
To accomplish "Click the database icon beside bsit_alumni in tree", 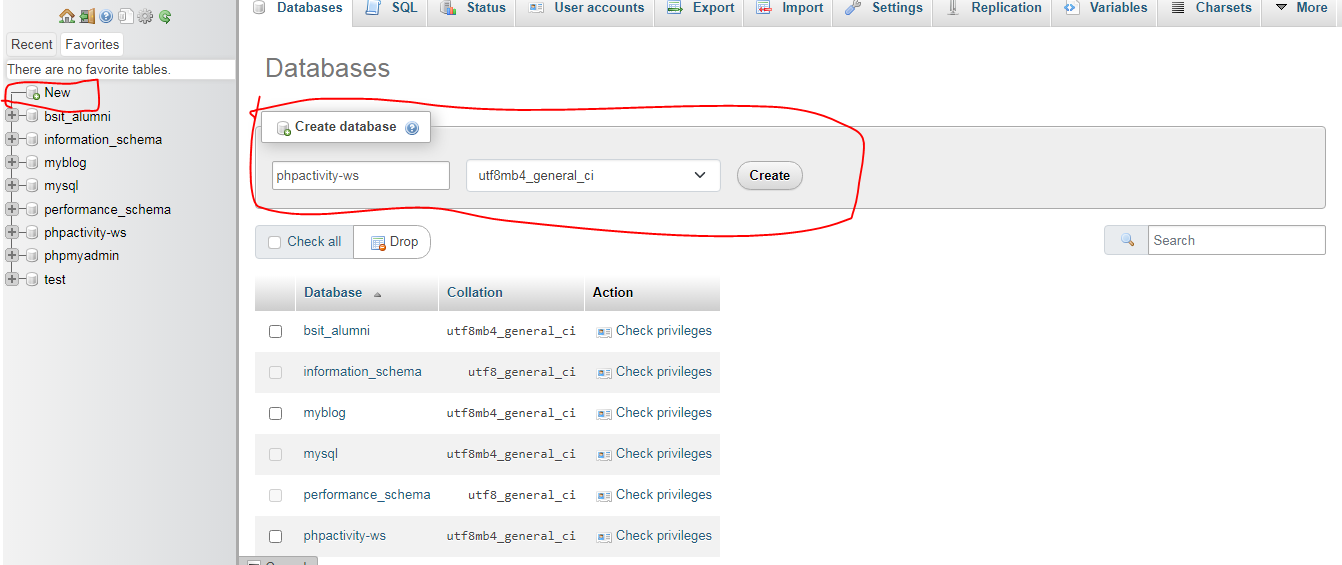I will pyautogui.click(x=32, y=116).
